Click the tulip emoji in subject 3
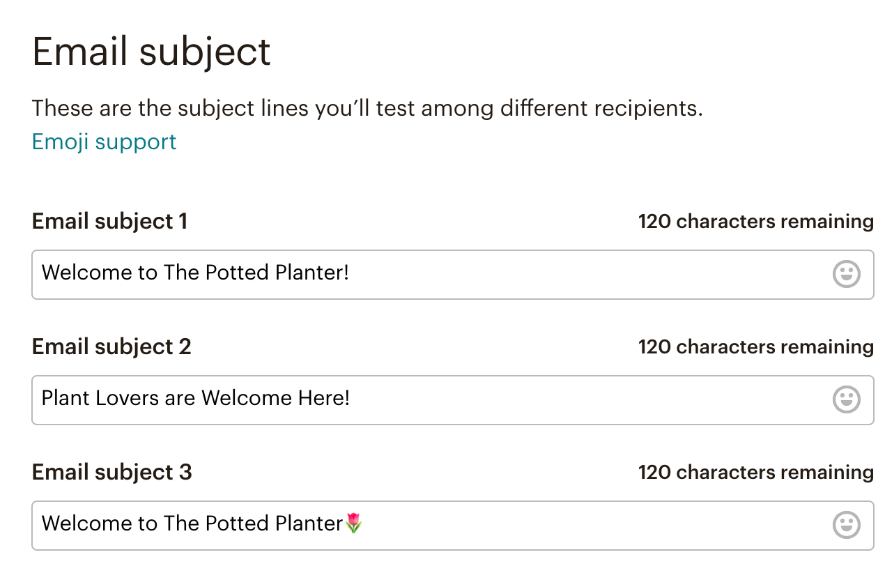This screenshot has width=891, height=588. click(x=354, y=523)
